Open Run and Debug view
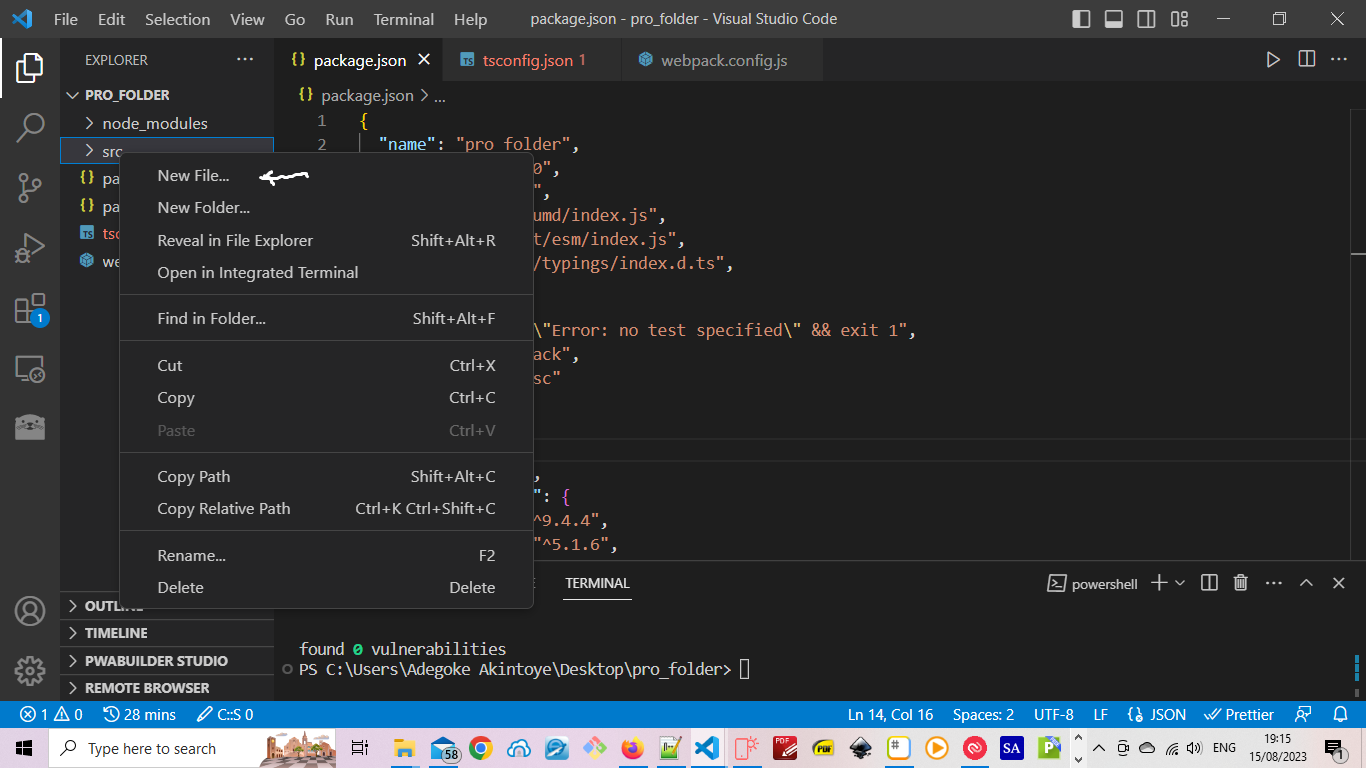 [30, 248]
